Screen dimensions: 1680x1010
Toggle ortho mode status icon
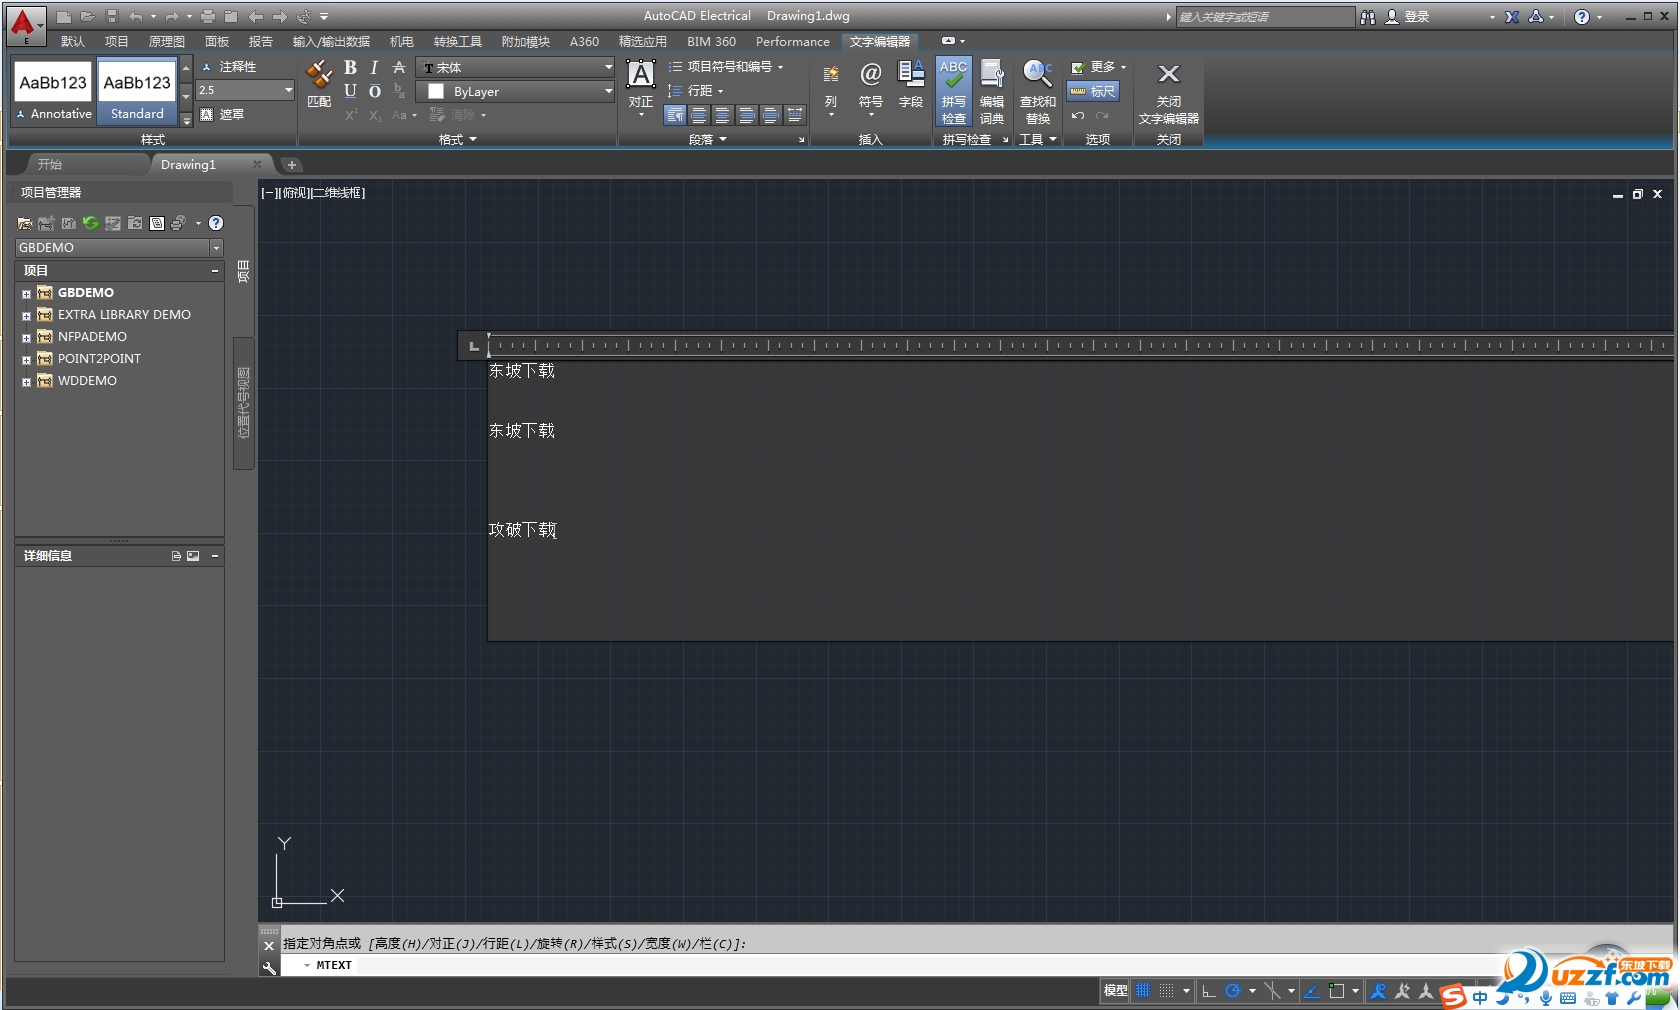1209,991
